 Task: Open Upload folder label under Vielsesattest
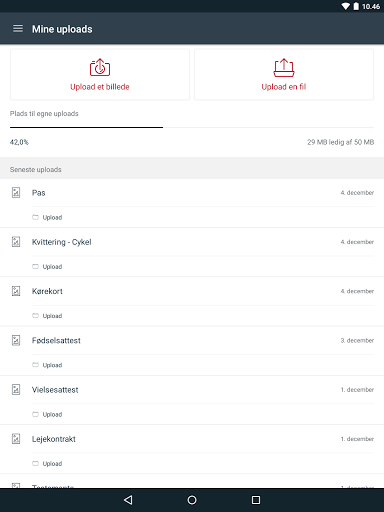pos(52,414)
